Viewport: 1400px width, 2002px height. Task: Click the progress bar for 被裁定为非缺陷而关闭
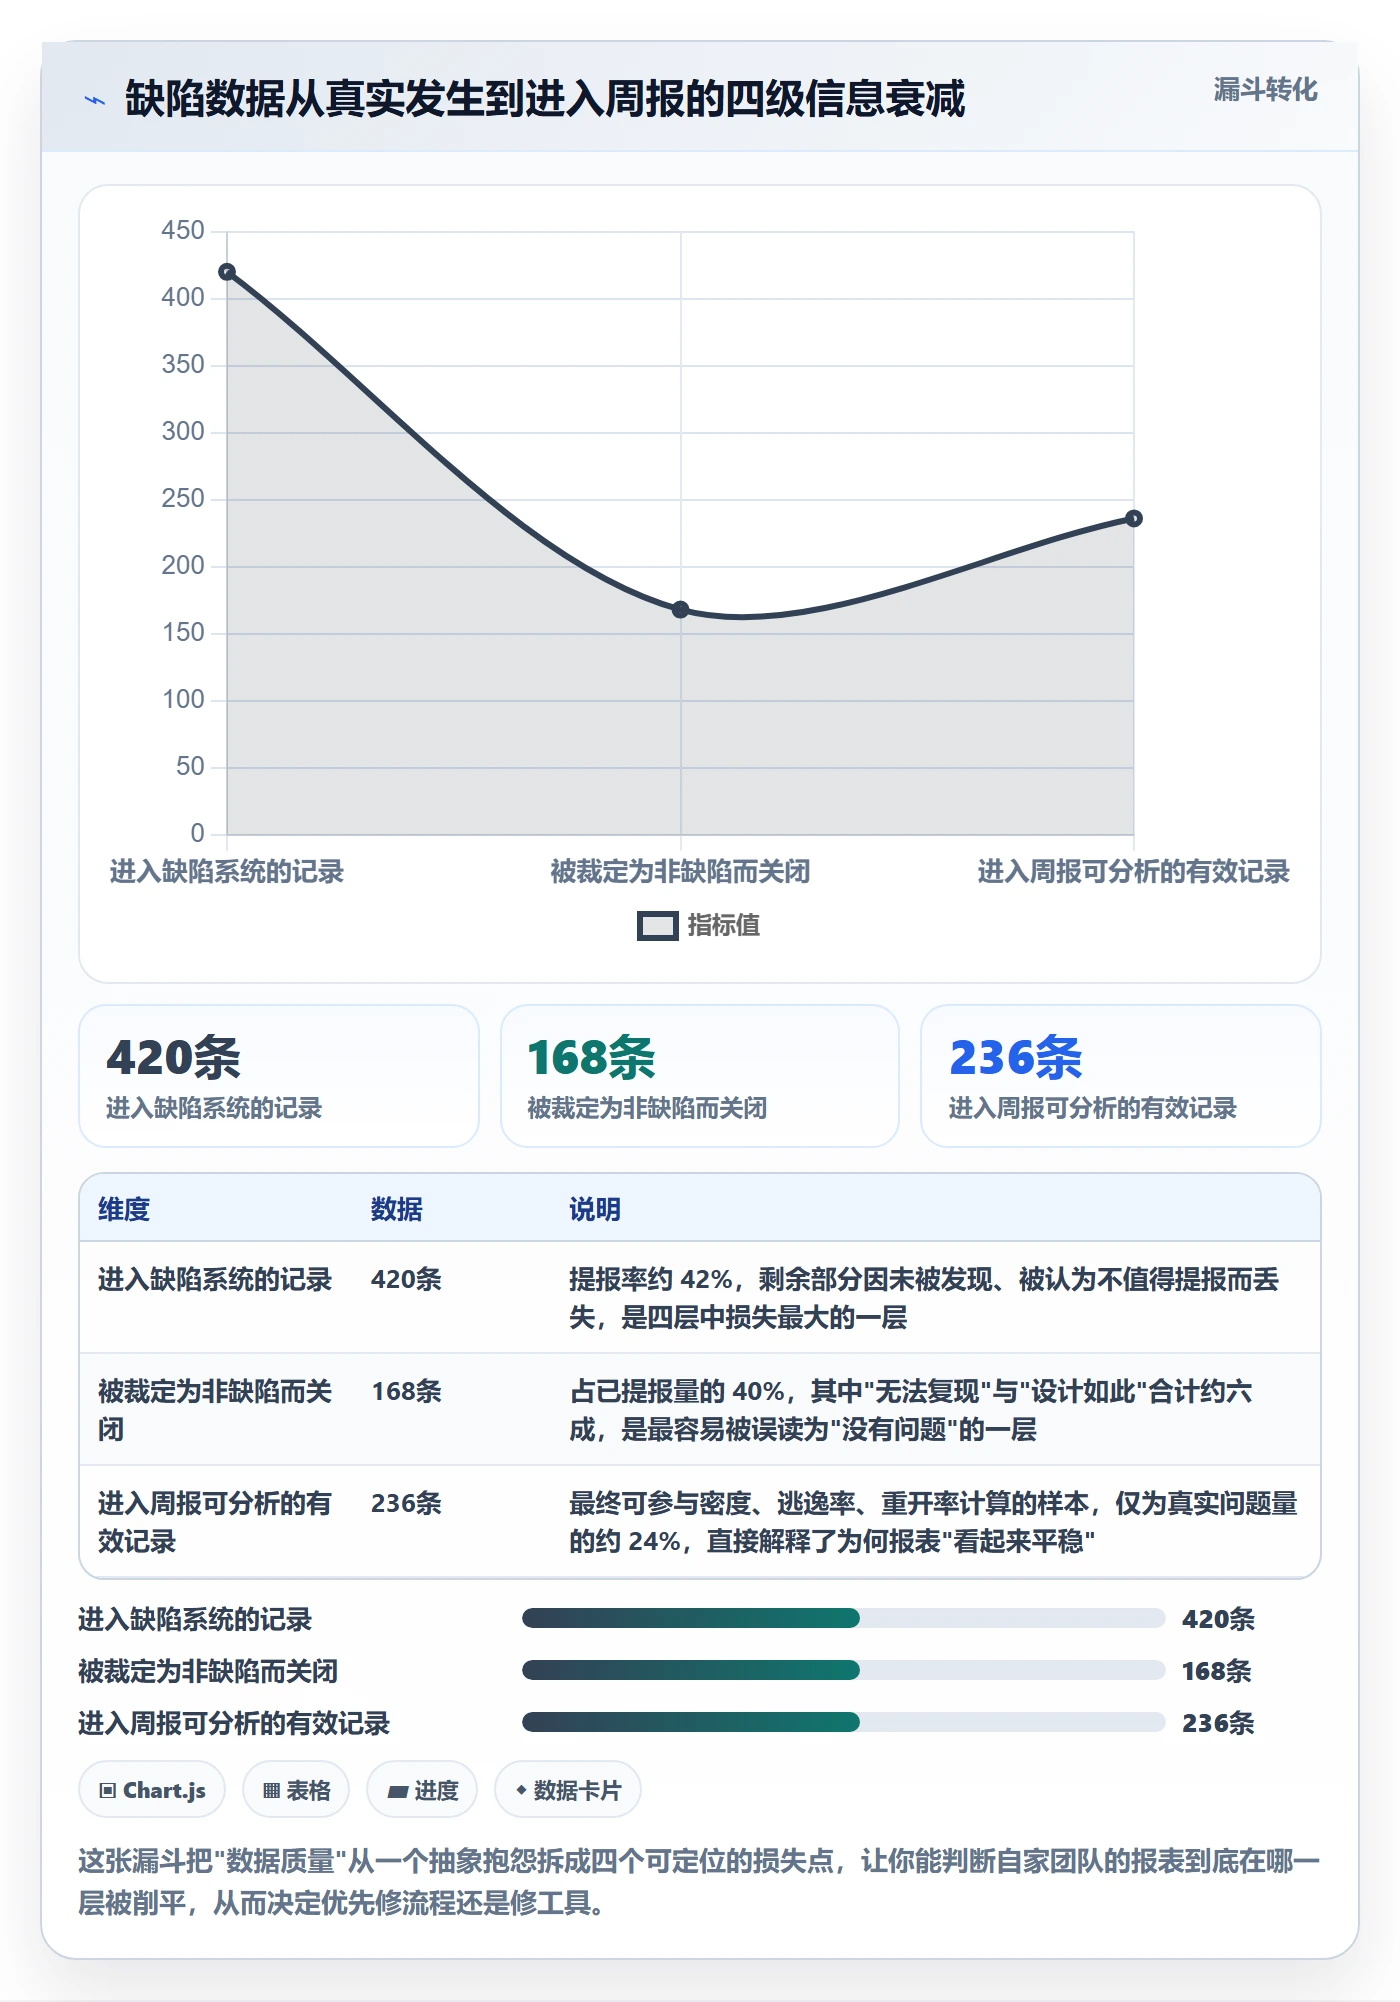coord(844,1670)
